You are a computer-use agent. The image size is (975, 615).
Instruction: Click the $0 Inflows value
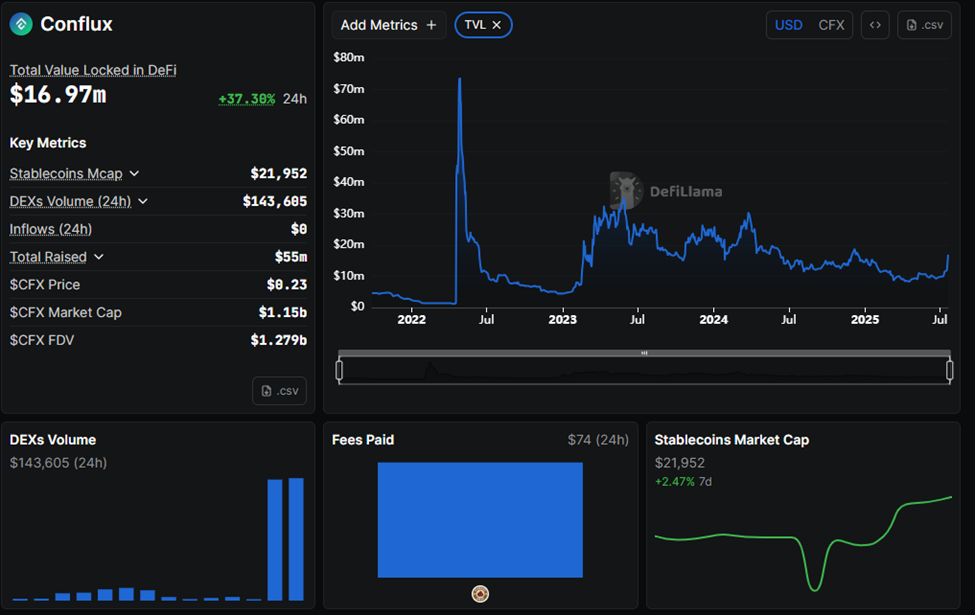pyautogui.click(x=298, y=229)
